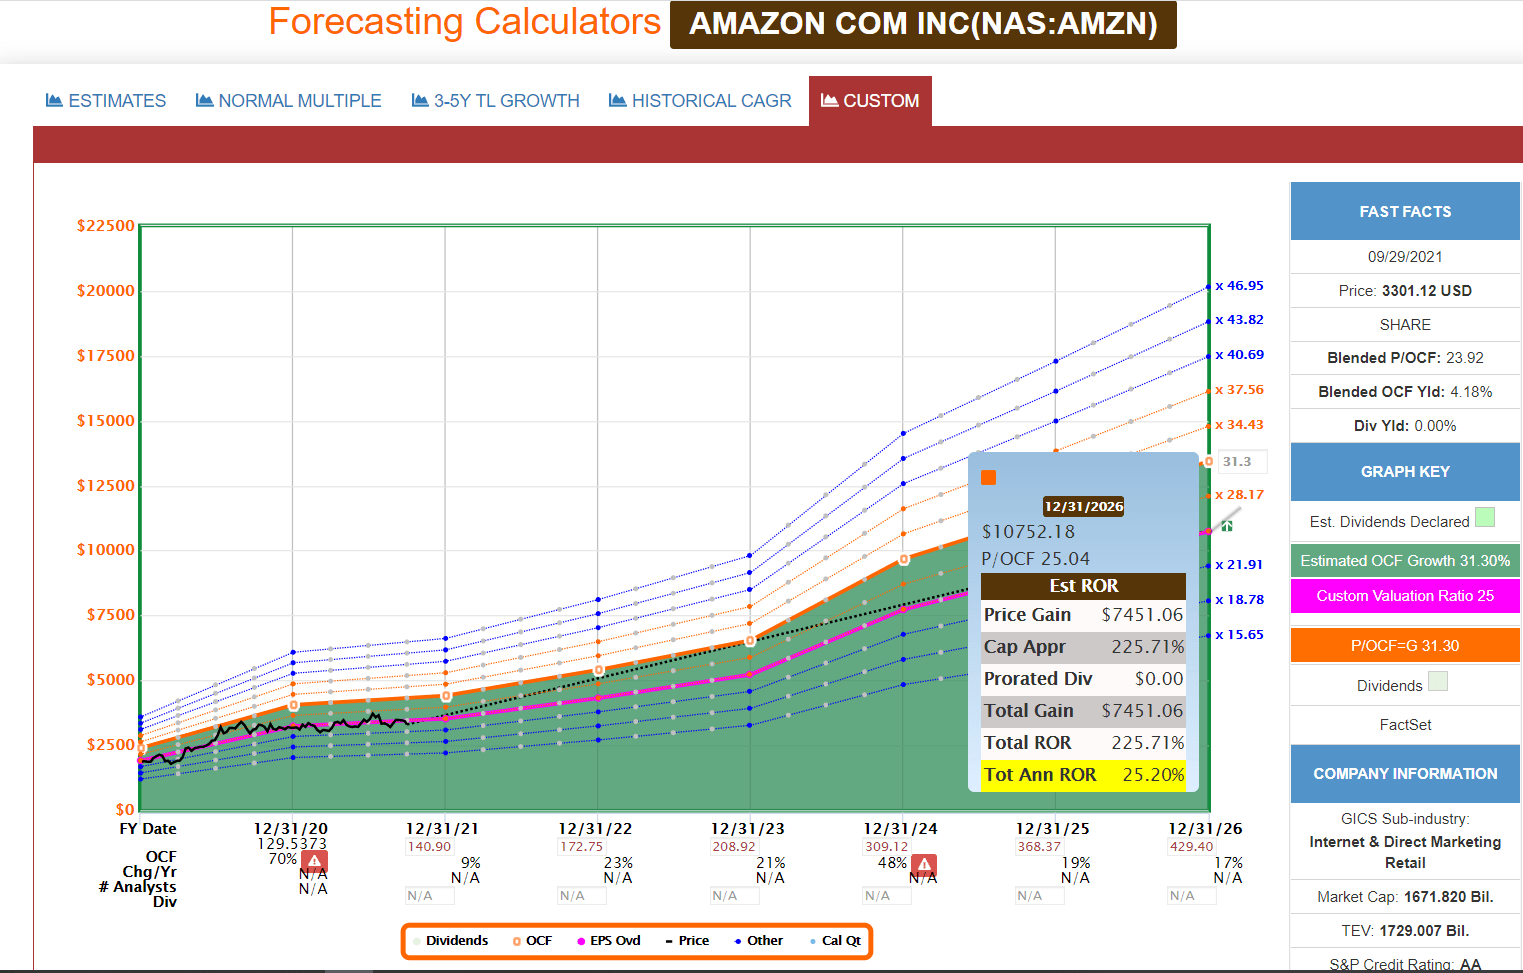Click the 31.3 multiple input box

coord(1242,462)
